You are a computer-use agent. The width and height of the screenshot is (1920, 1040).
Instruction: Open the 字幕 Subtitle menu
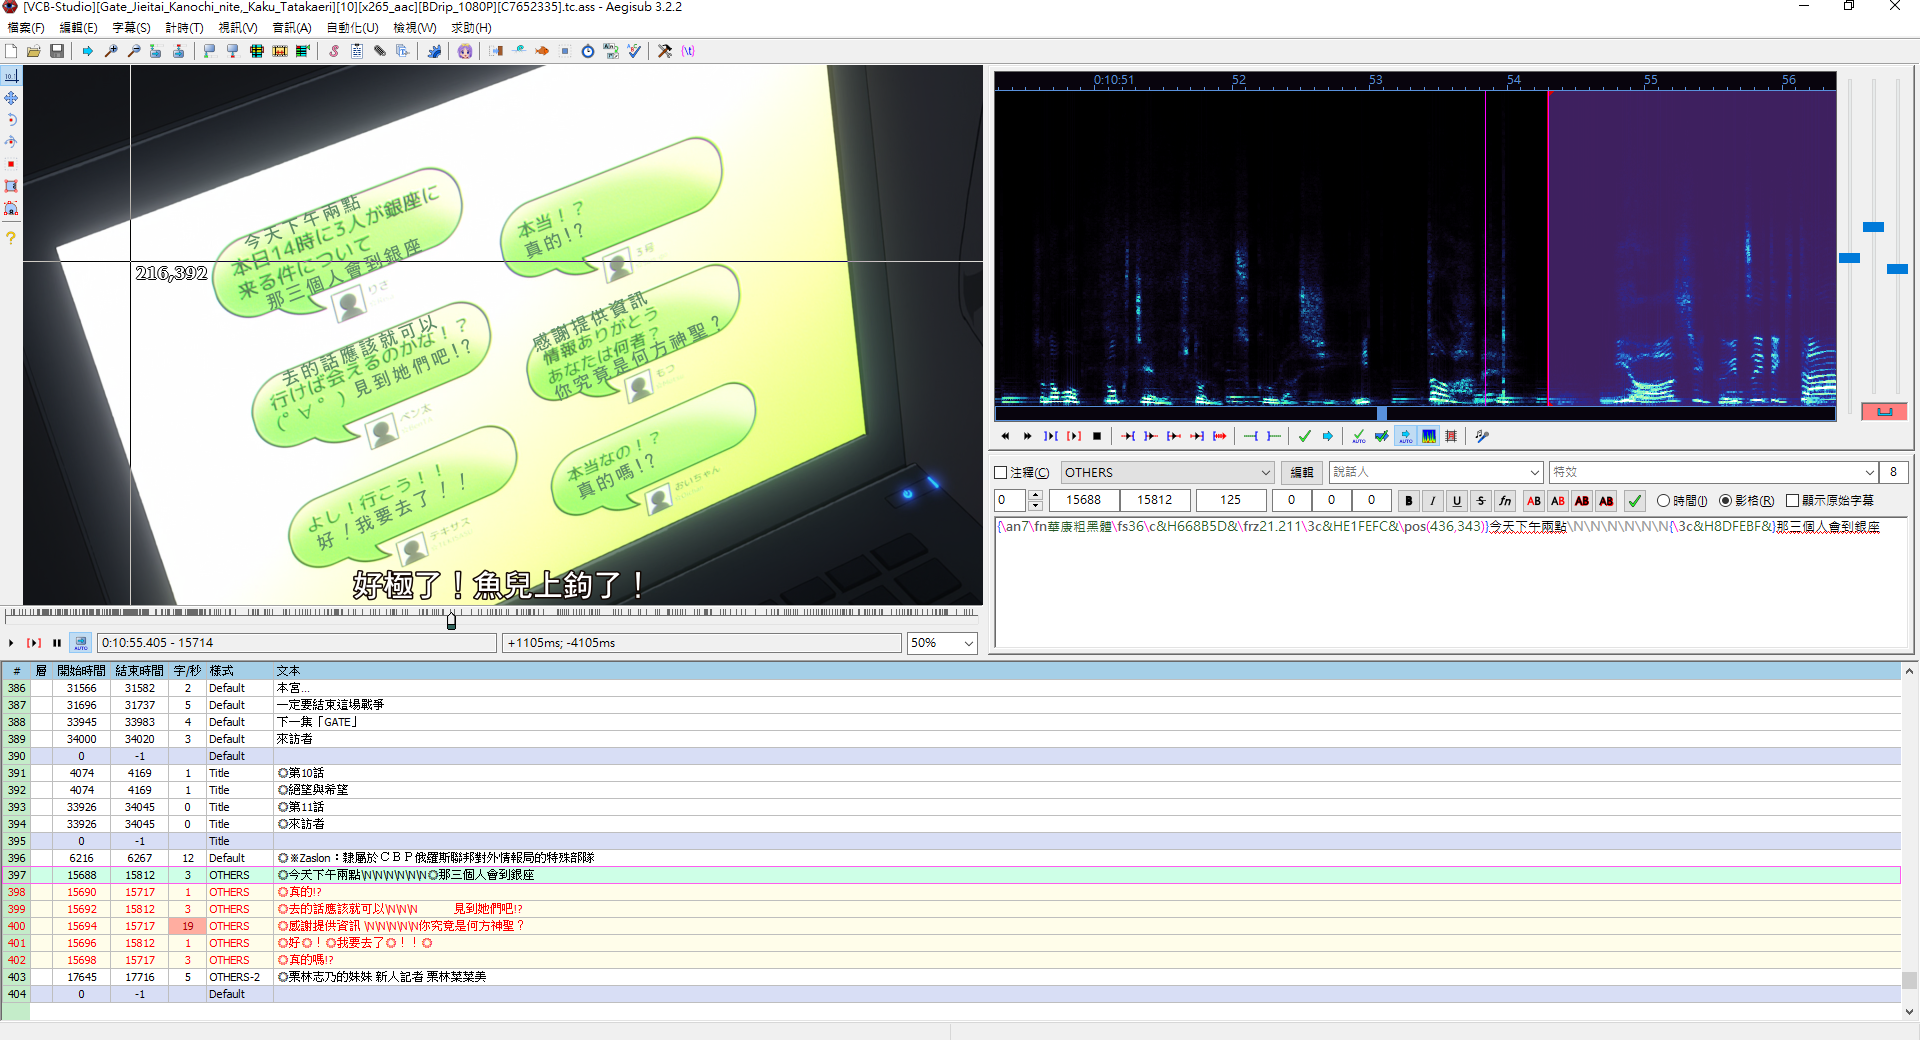point(131,28)
